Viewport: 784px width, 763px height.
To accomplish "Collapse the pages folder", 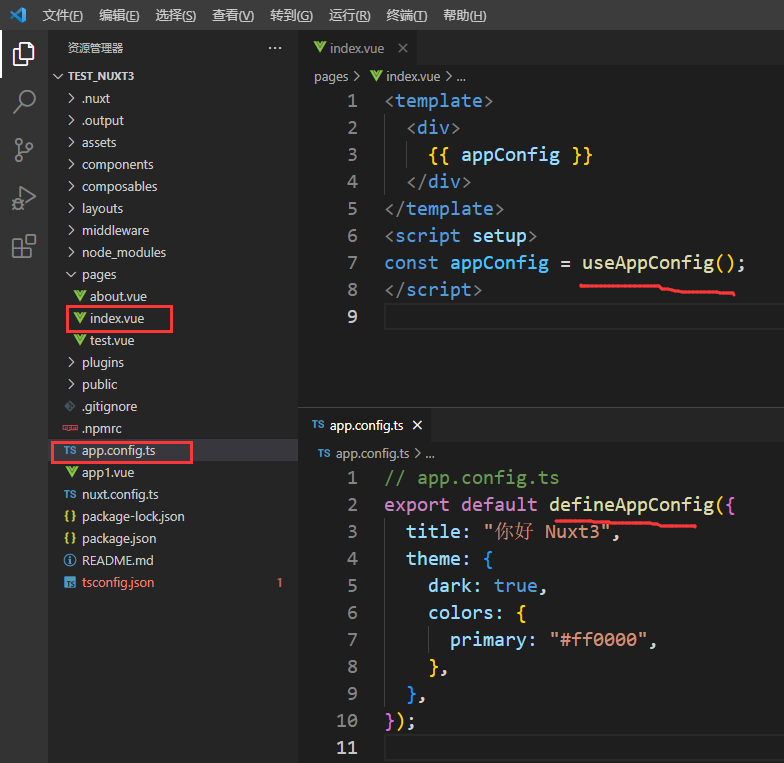I will [72, 274].
